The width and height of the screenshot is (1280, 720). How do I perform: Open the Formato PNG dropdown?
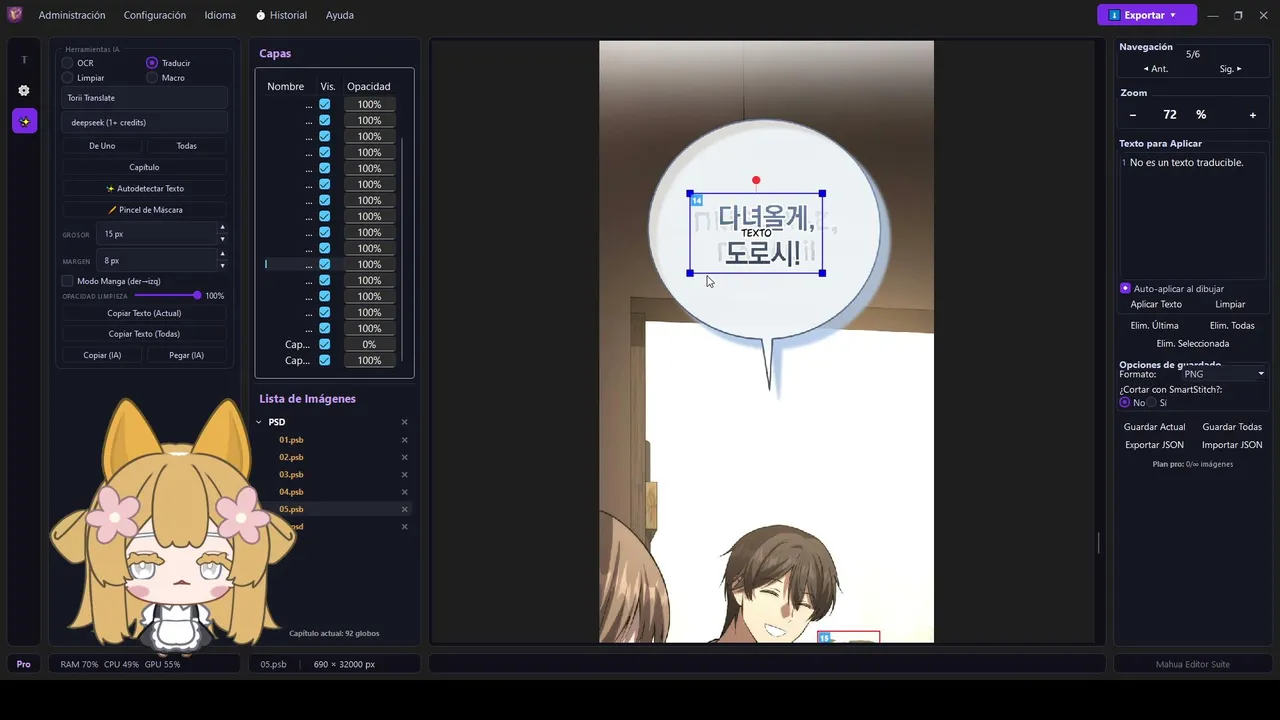(1224, 374)
